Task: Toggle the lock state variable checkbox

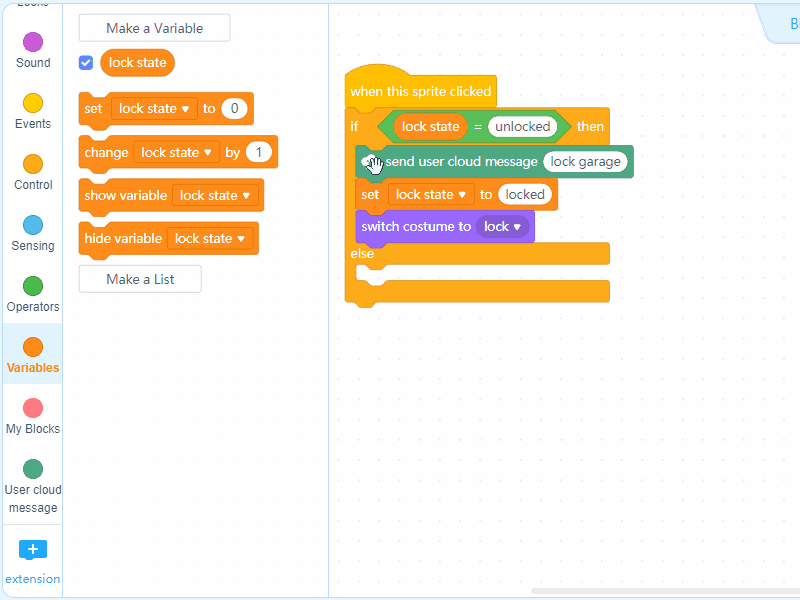Action: pos(86,63)
